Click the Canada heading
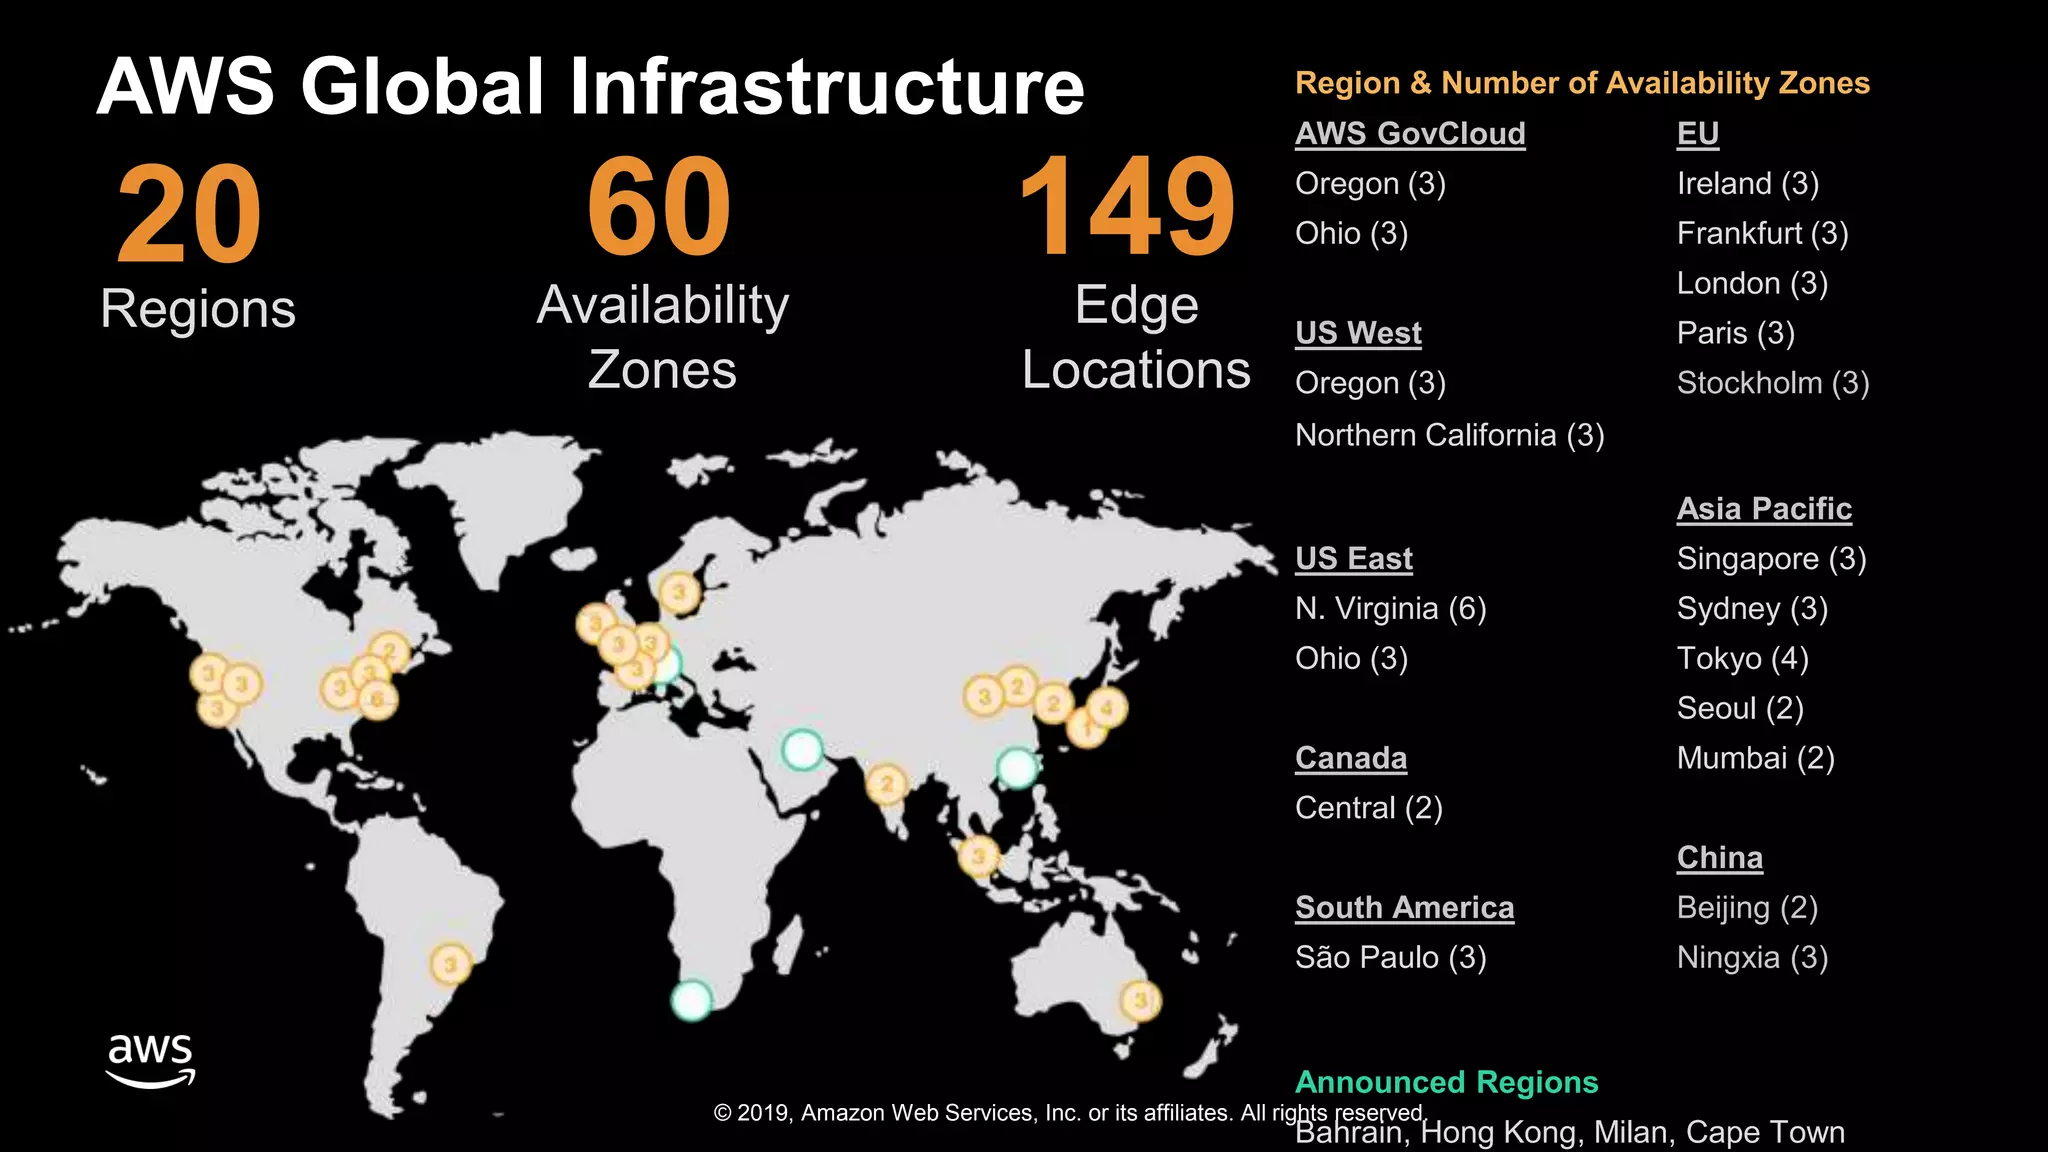Screen dimensions: 2048x1152 pyautogui.click(x=1351, y=759)
